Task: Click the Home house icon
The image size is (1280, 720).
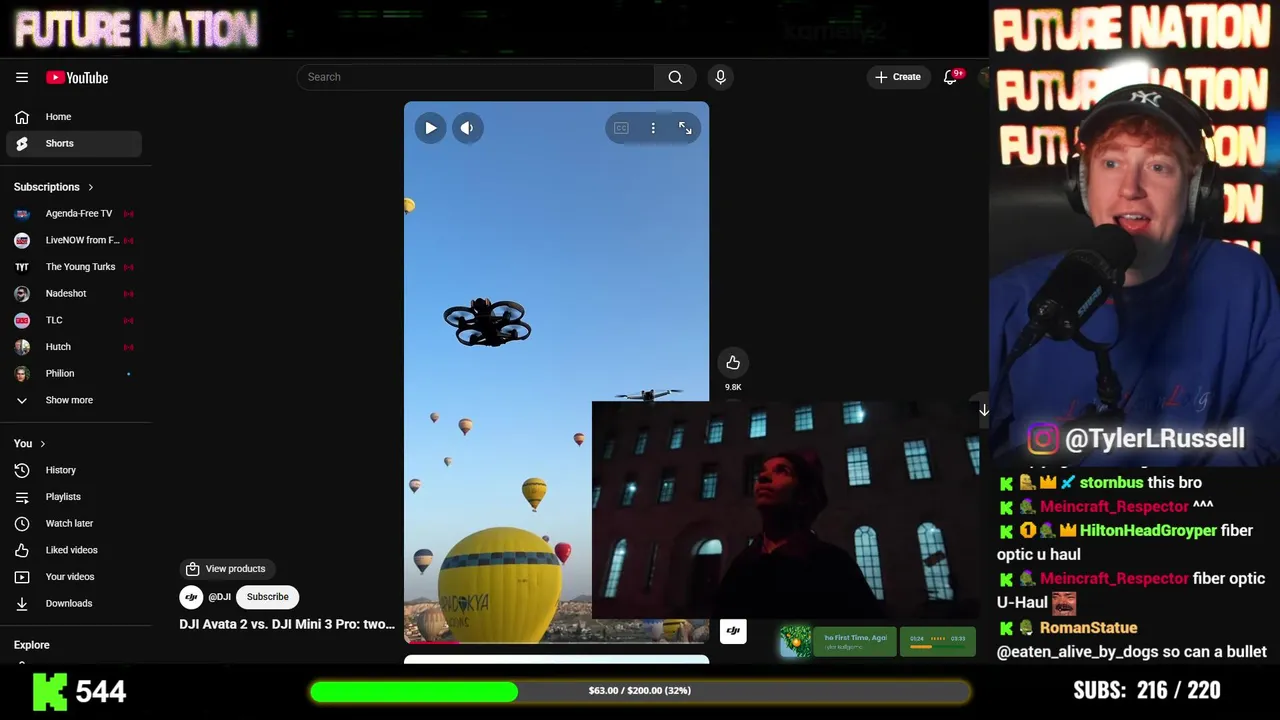Action: [22, 117]
